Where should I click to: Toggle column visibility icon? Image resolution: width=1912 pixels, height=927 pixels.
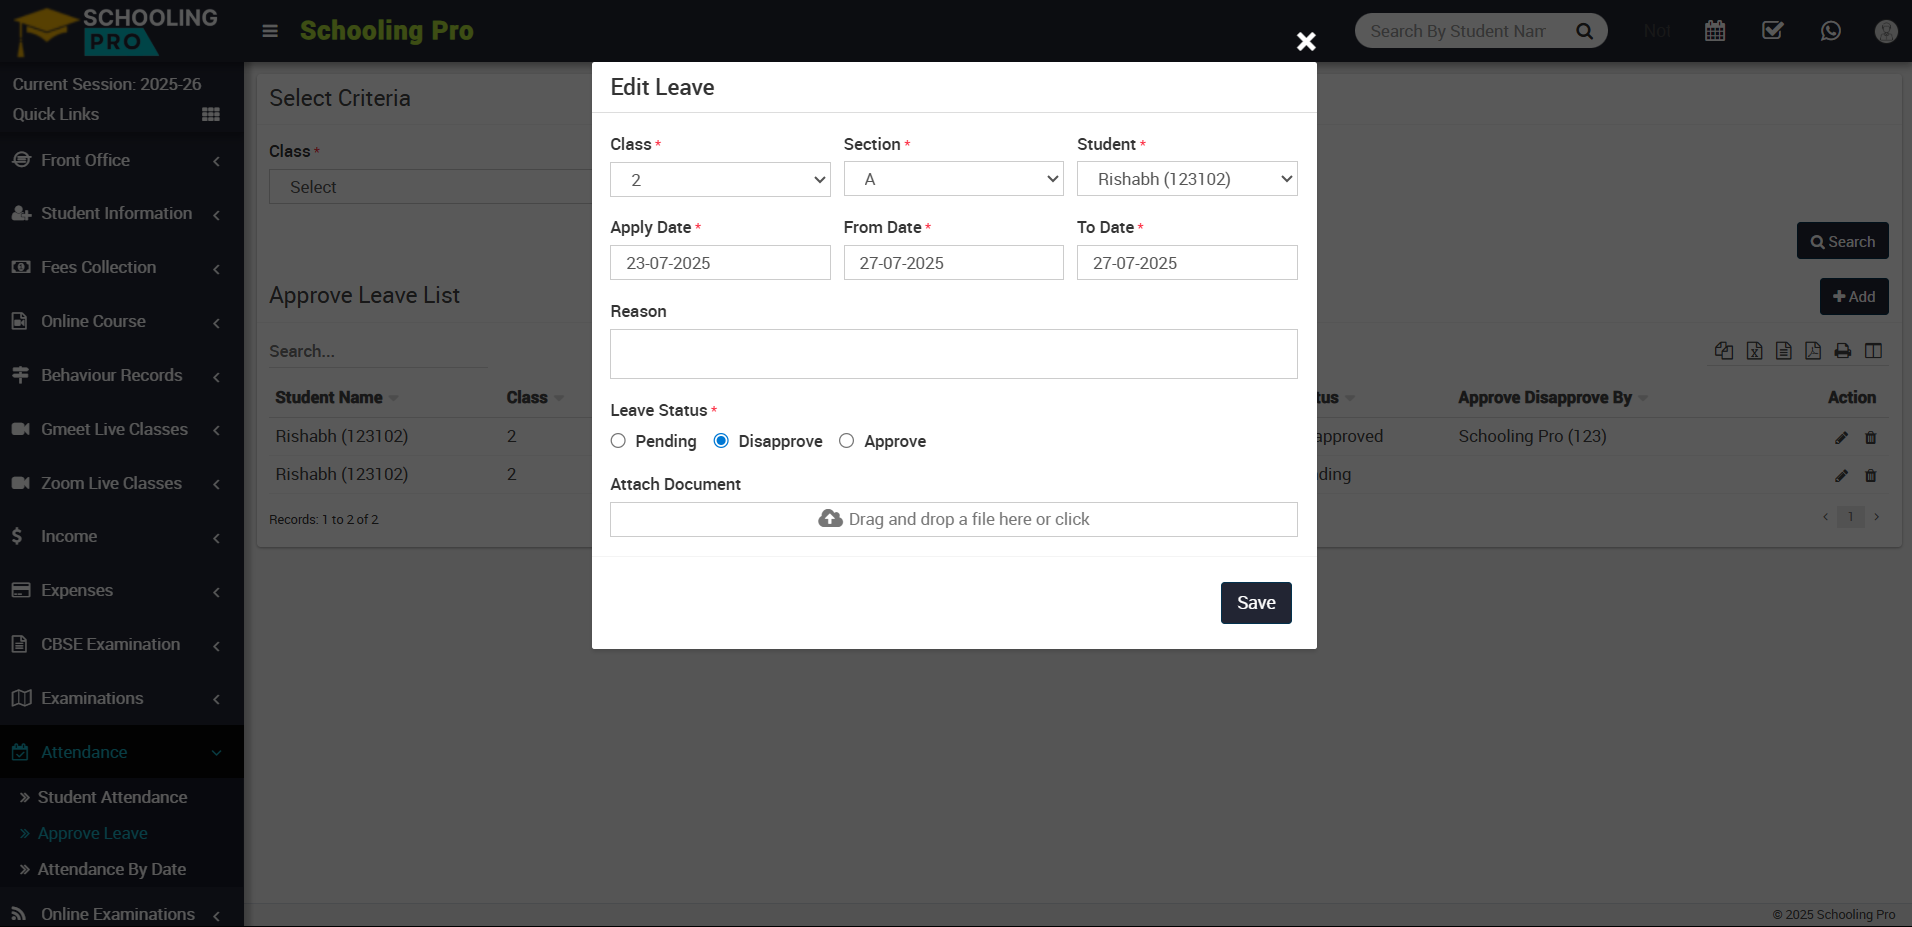(x=1873, y=351)
